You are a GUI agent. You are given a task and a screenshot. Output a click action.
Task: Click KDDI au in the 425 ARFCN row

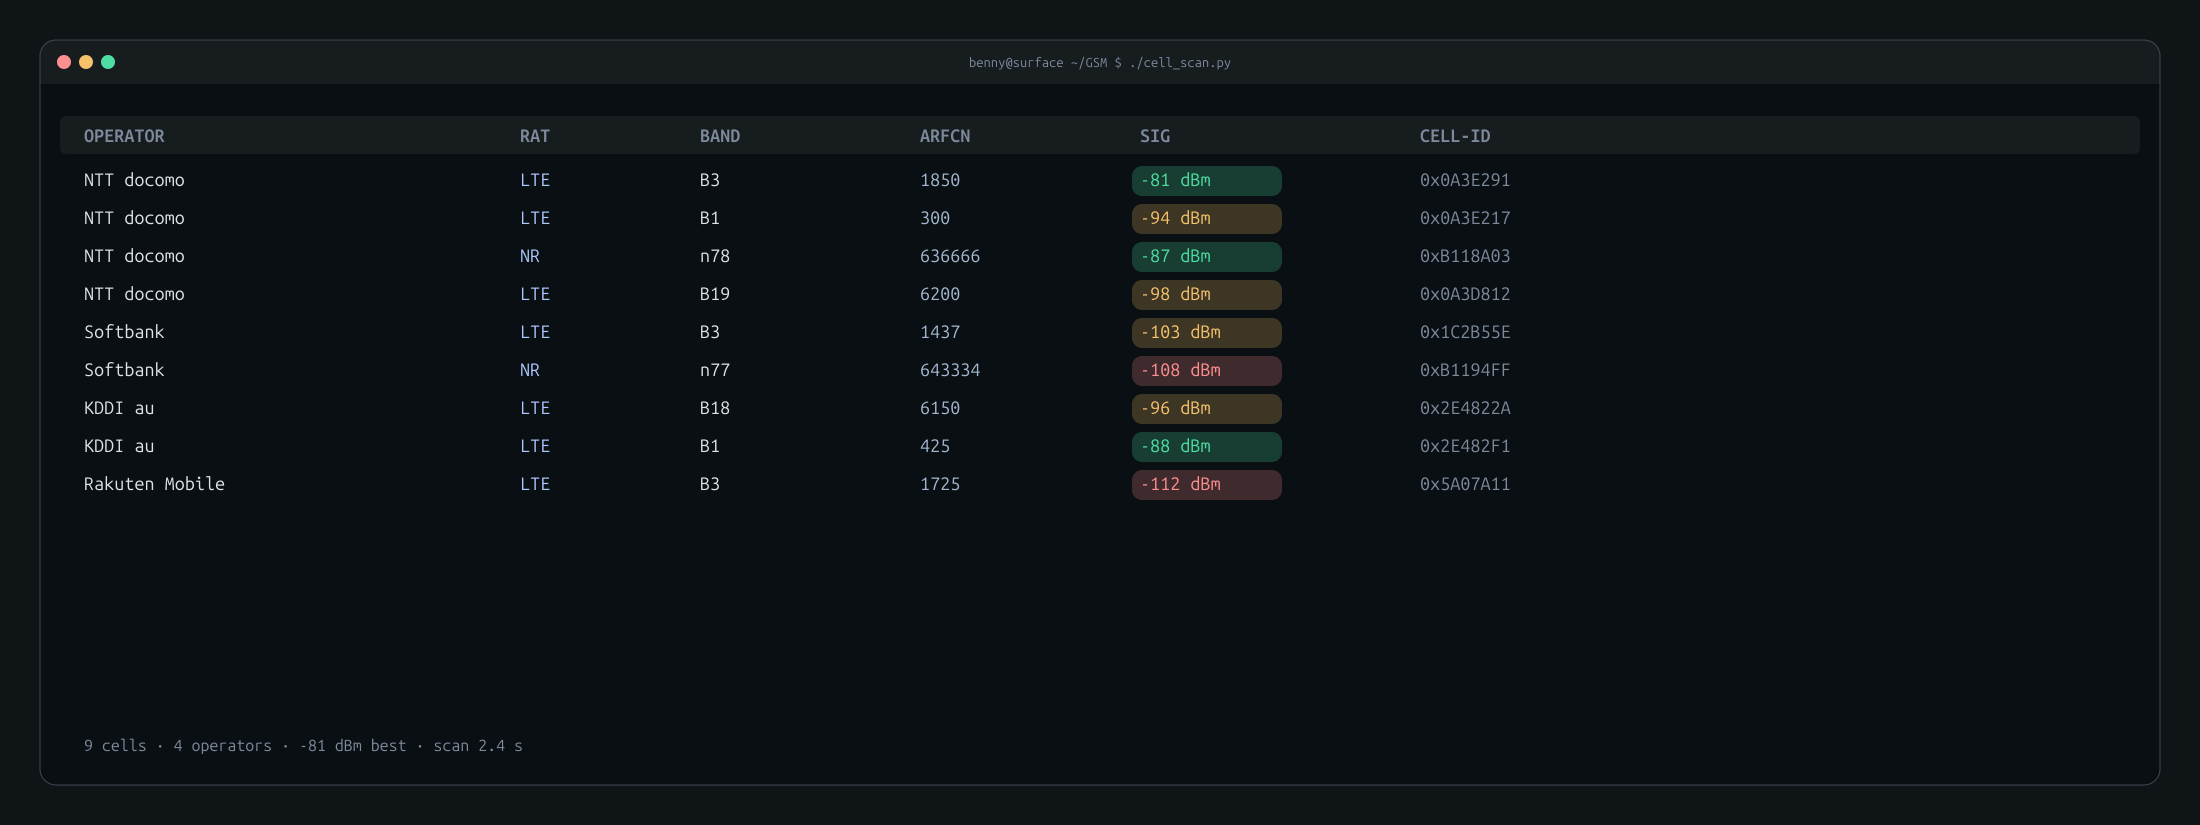pos(119,446)
